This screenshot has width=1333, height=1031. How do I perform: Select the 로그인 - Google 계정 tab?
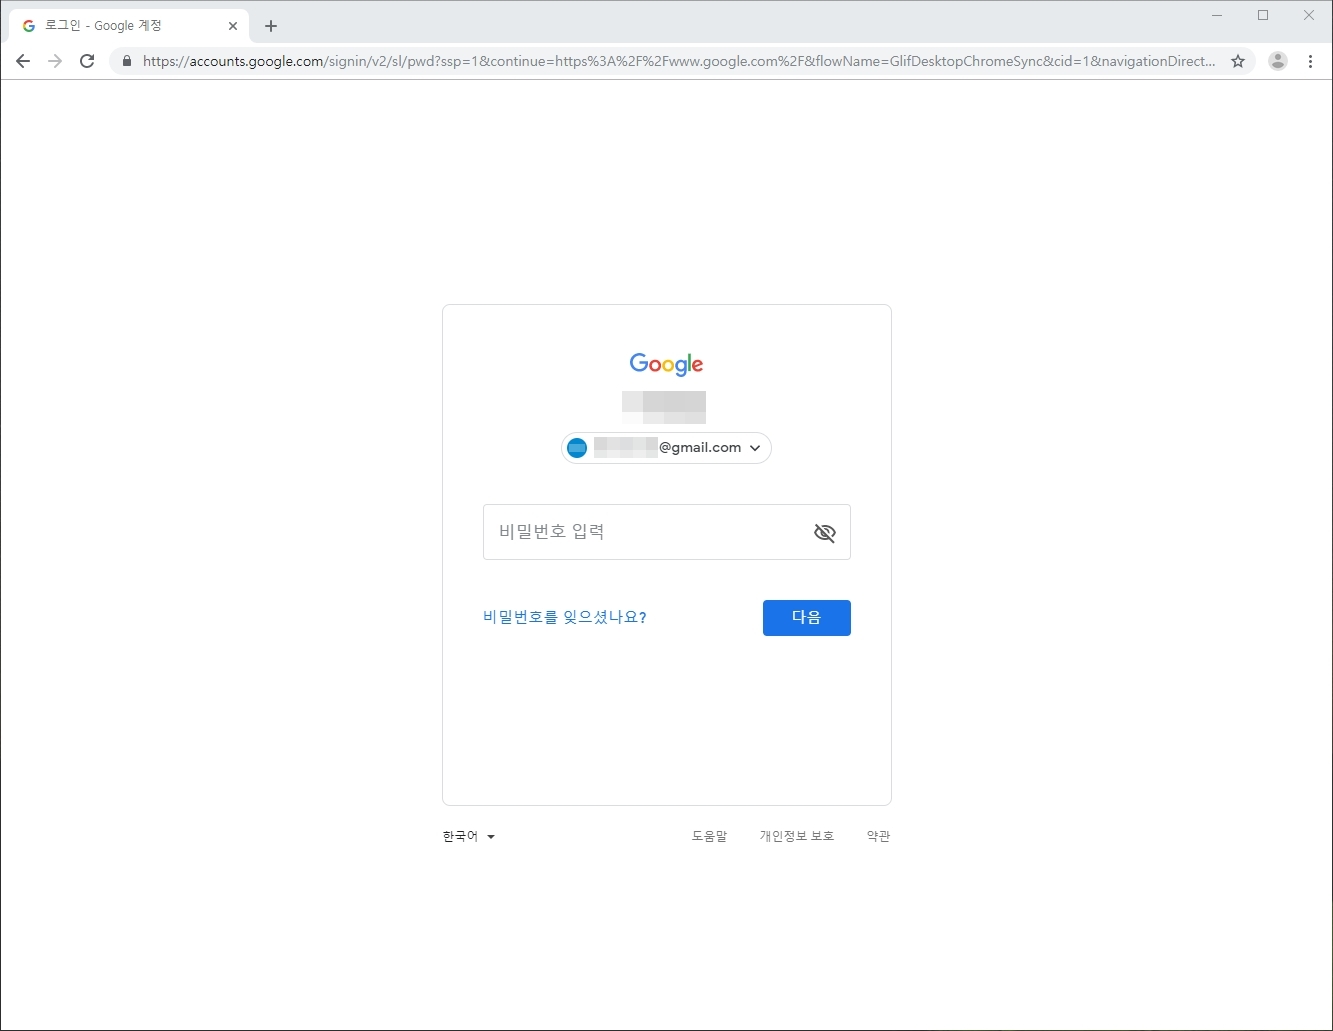127,26
